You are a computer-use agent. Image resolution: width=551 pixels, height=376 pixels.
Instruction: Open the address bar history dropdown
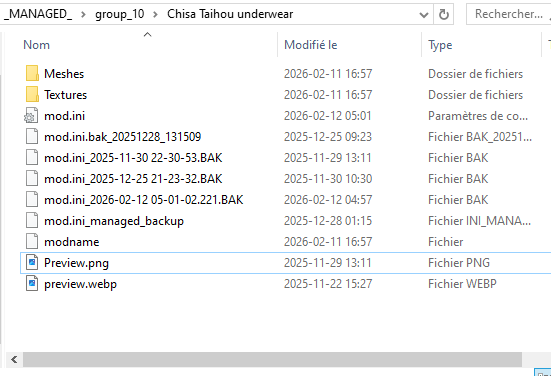(424, 15)
